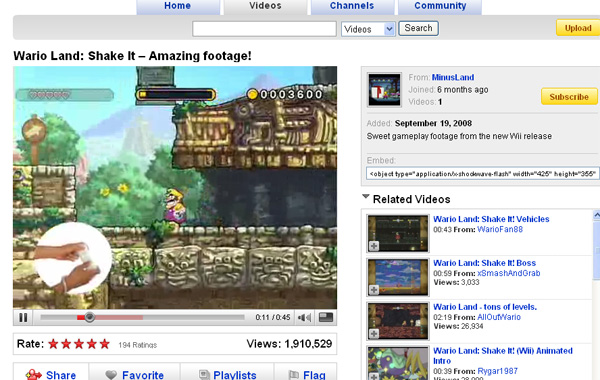Viewport: 600px width, 380px height.
Task: Visit xSmashAndGrab's channel
Action: (509, 273)
